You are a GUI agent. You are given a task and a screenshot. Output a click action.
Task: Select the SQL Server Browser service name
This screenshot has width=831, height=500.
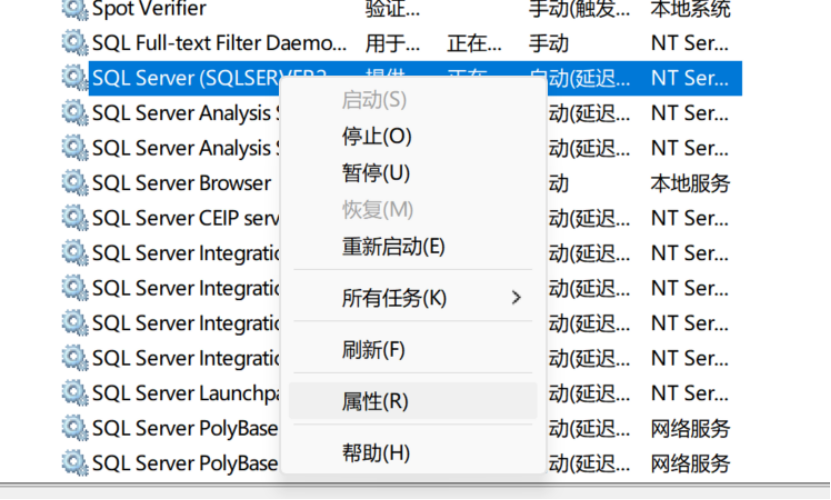(182, 183)
